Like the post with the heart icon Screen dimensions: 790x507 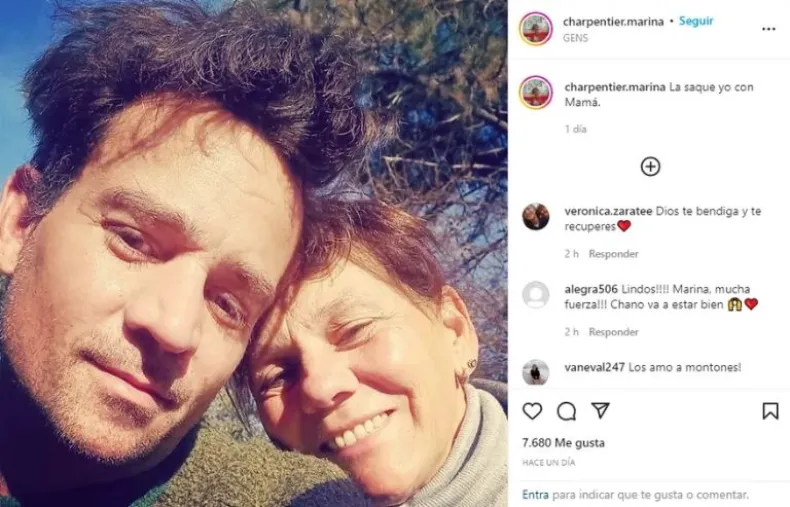[532, 411]
